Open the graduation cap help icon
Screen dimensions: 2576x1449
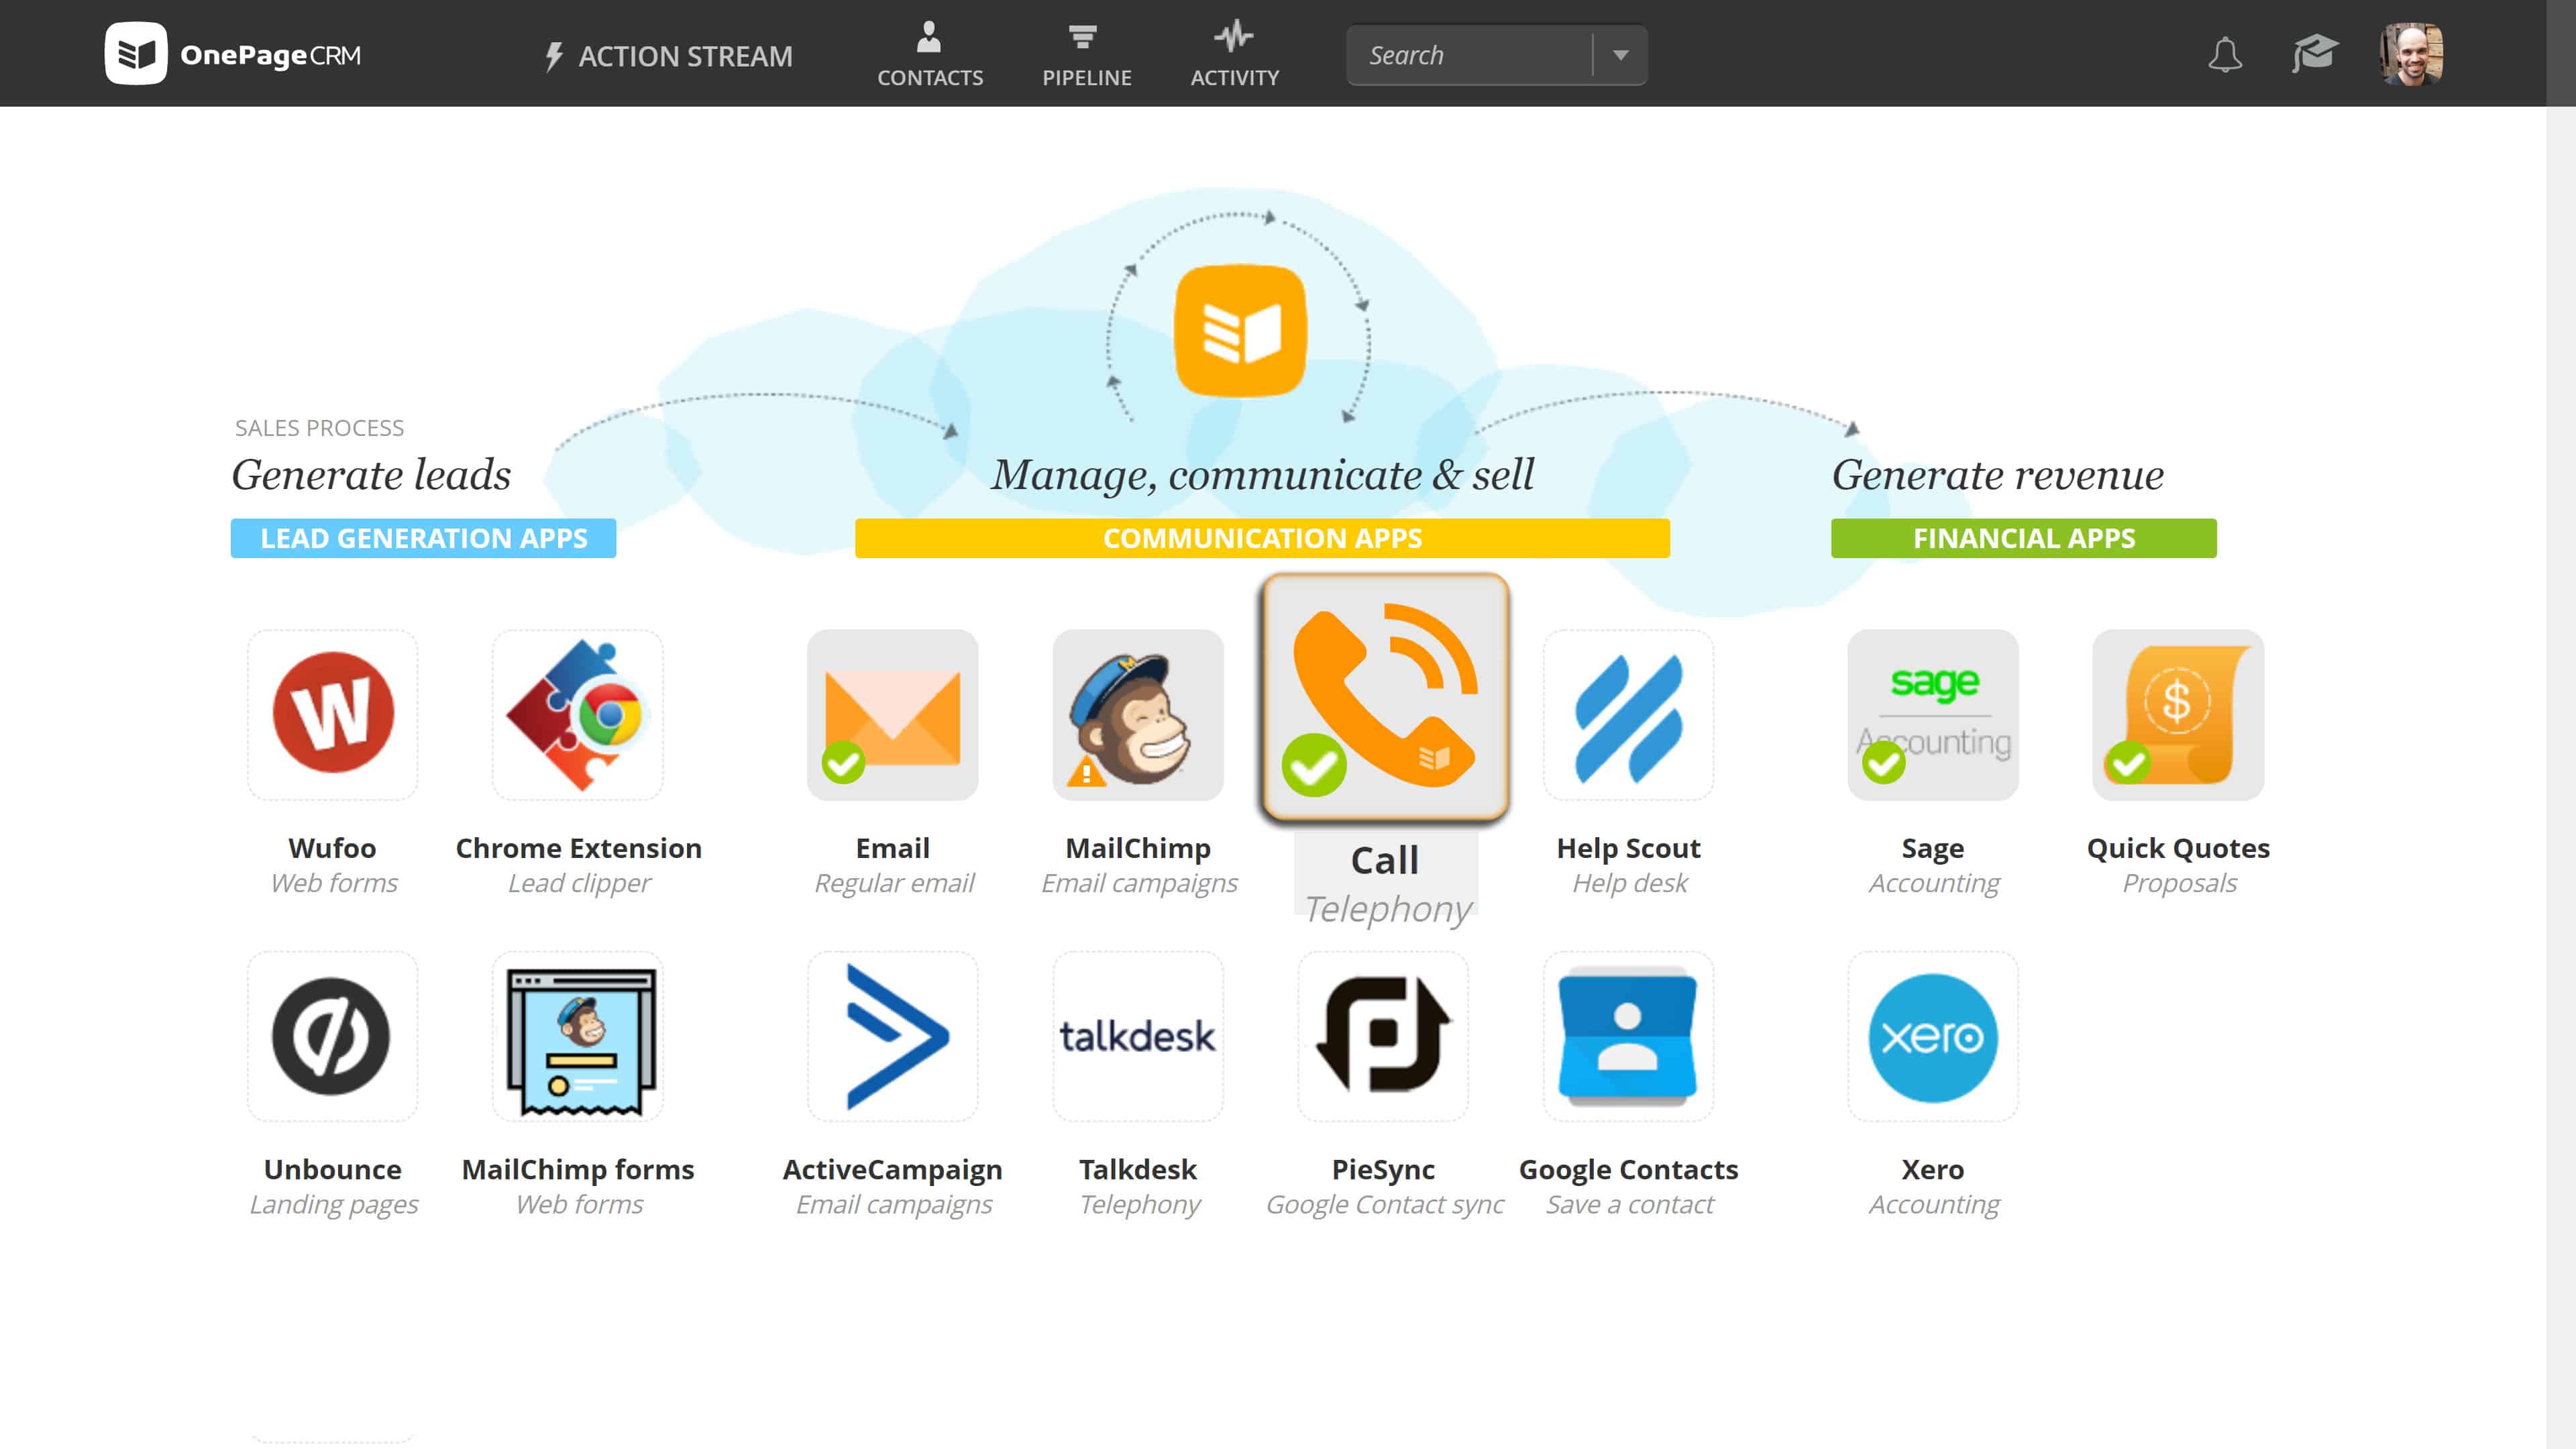tap(2315, 54)
